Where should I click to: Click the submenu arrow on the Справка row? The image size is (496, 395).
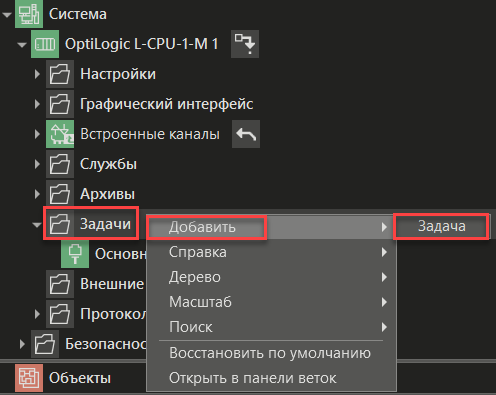pos(384,252)
